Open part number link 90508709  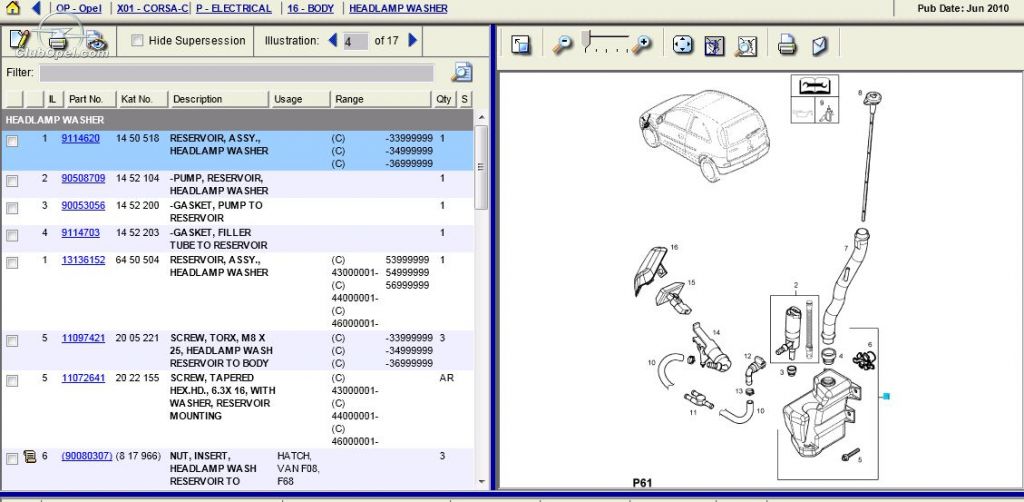pyautogui.click(x=83, y=178)
